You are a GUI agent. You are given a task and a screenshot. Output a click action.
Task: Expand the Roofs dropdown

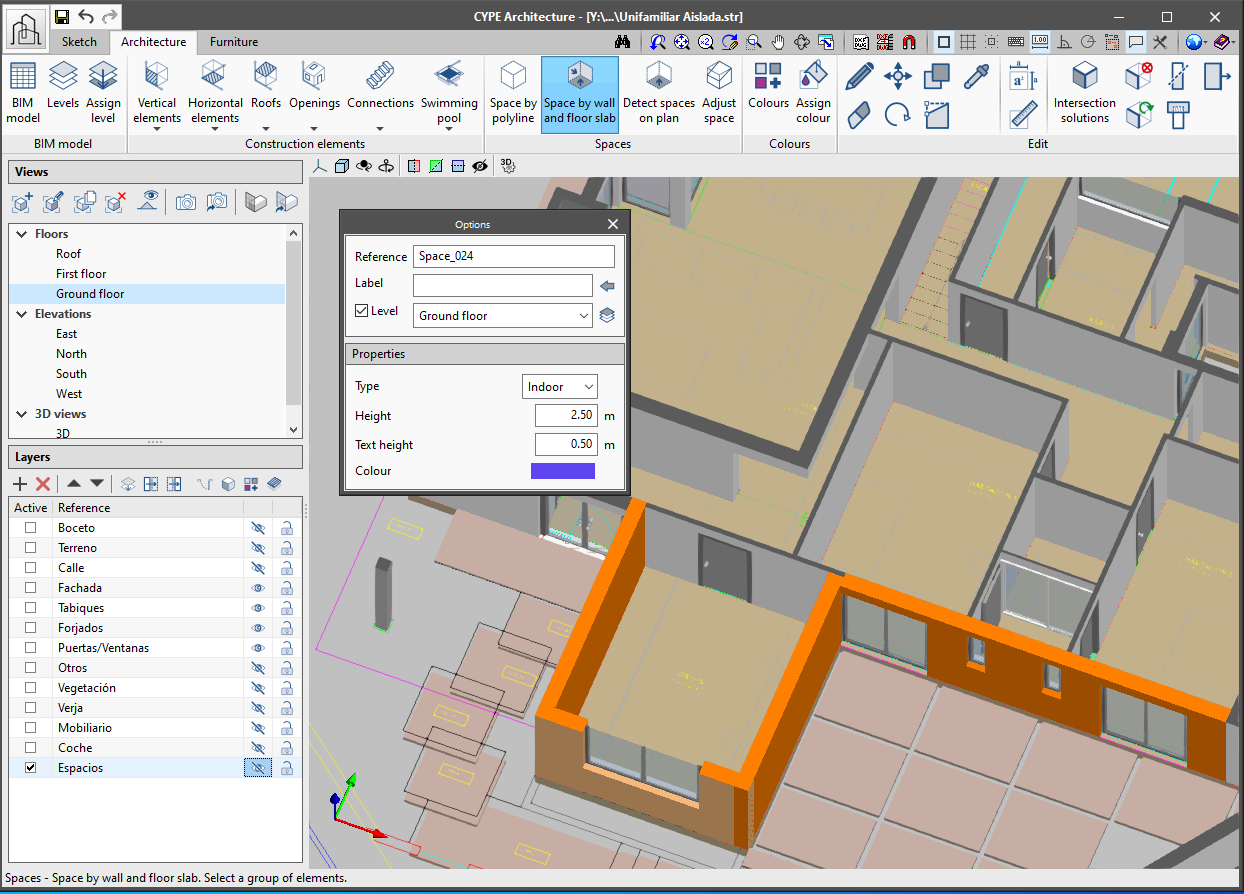(266, 128)
